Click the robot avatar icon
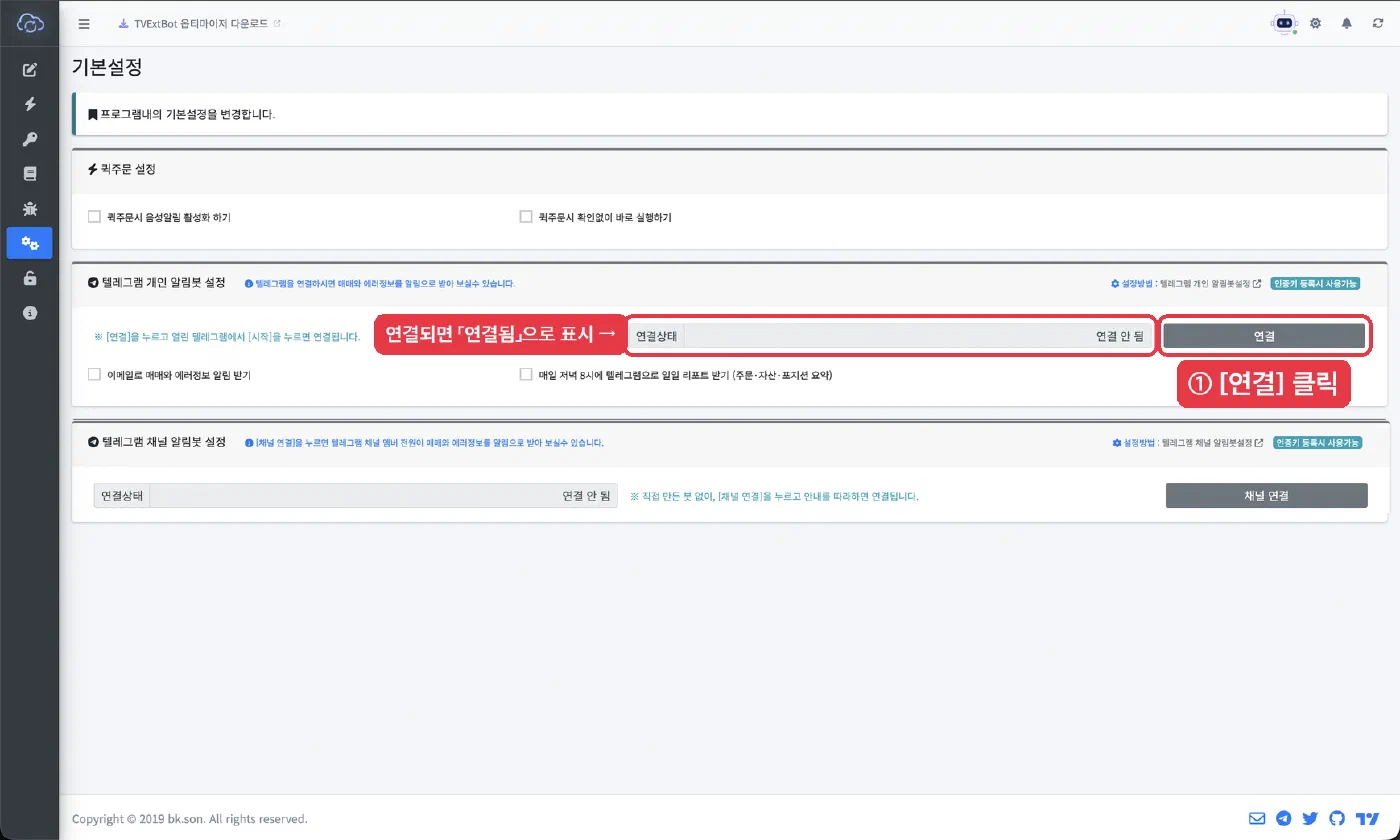Viewport: 1400px width, 840px height. pyautogui.click(x=1284, y=24)
